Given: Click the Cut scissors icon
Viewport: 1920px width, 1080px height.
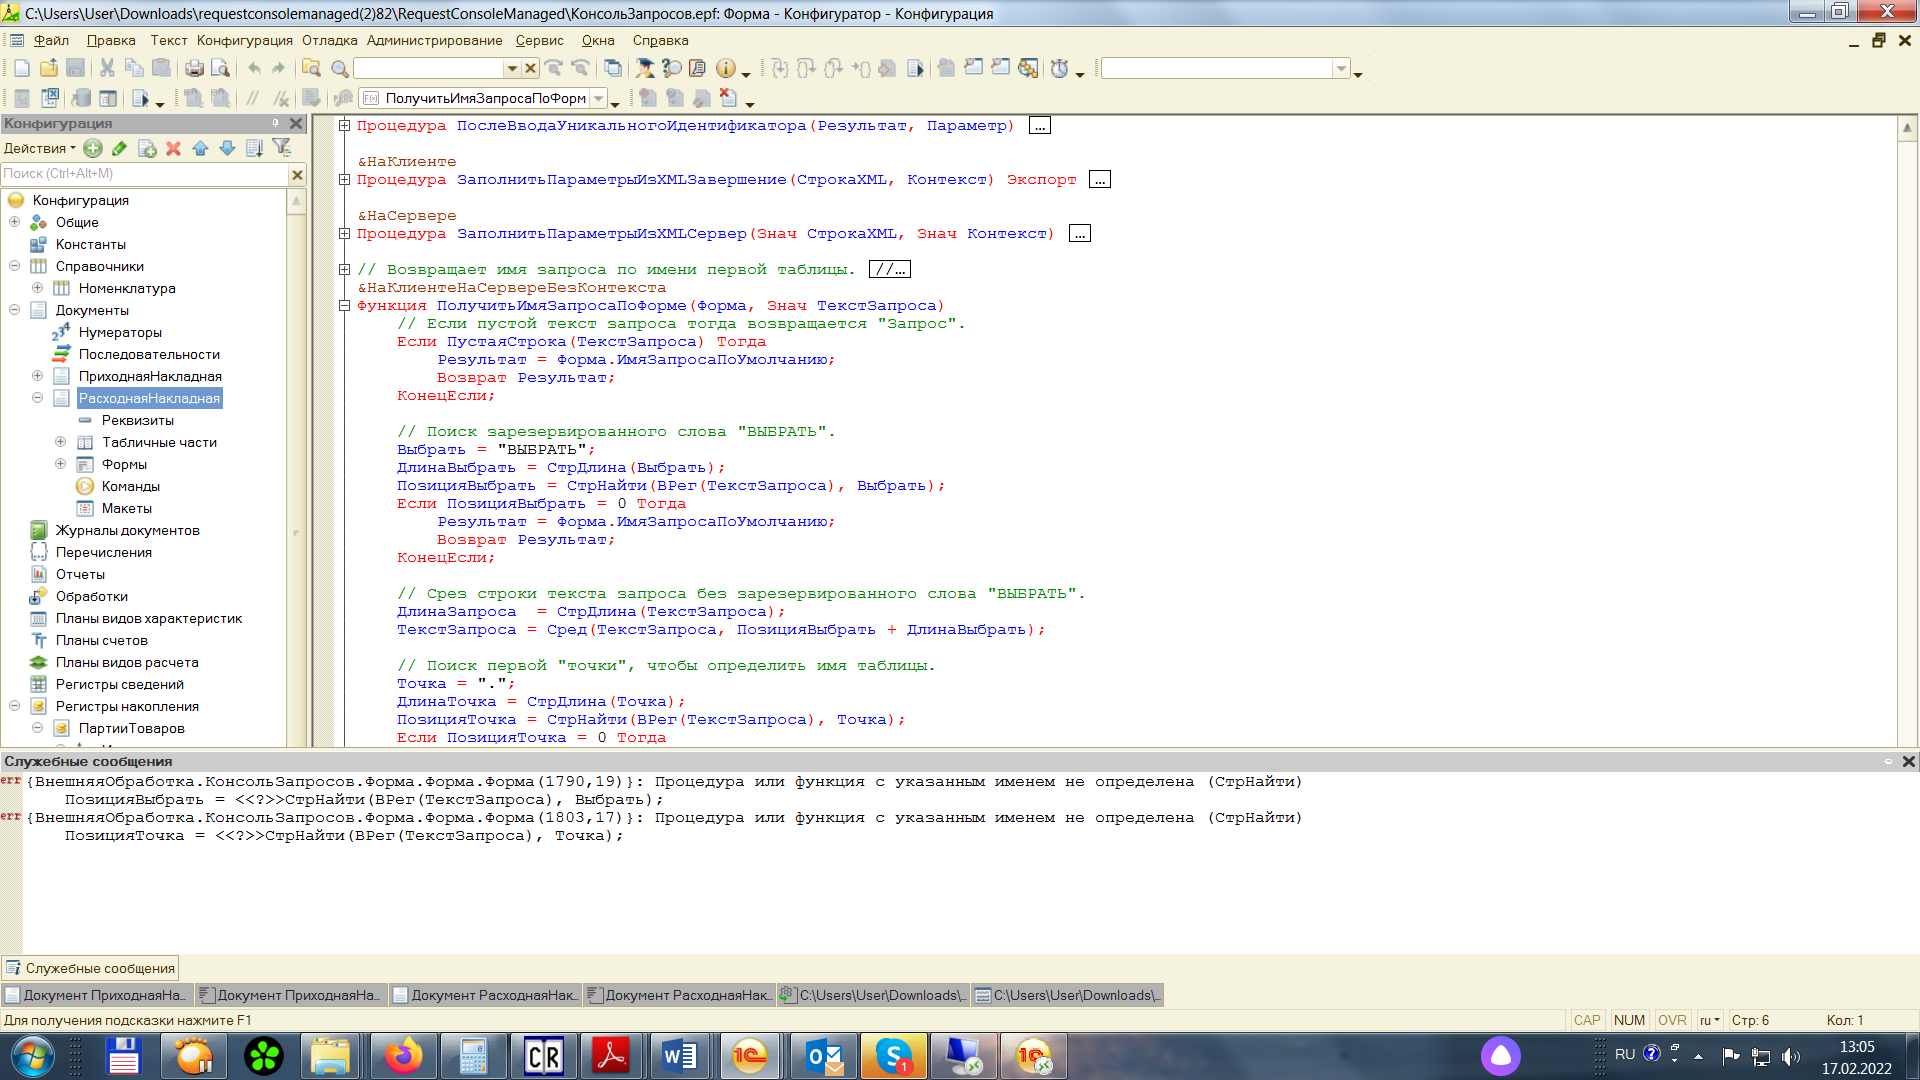Looking at the screenshot, I should [107, 68].
